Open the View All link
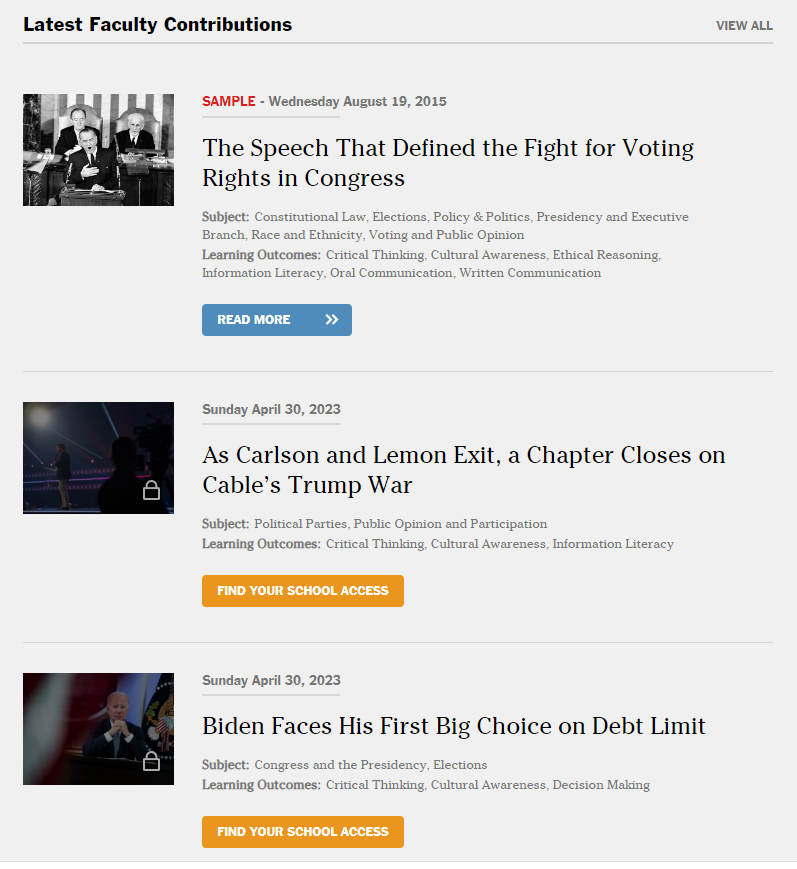The width and height of the screenshot is (797, 869). [x=744, y=25]
